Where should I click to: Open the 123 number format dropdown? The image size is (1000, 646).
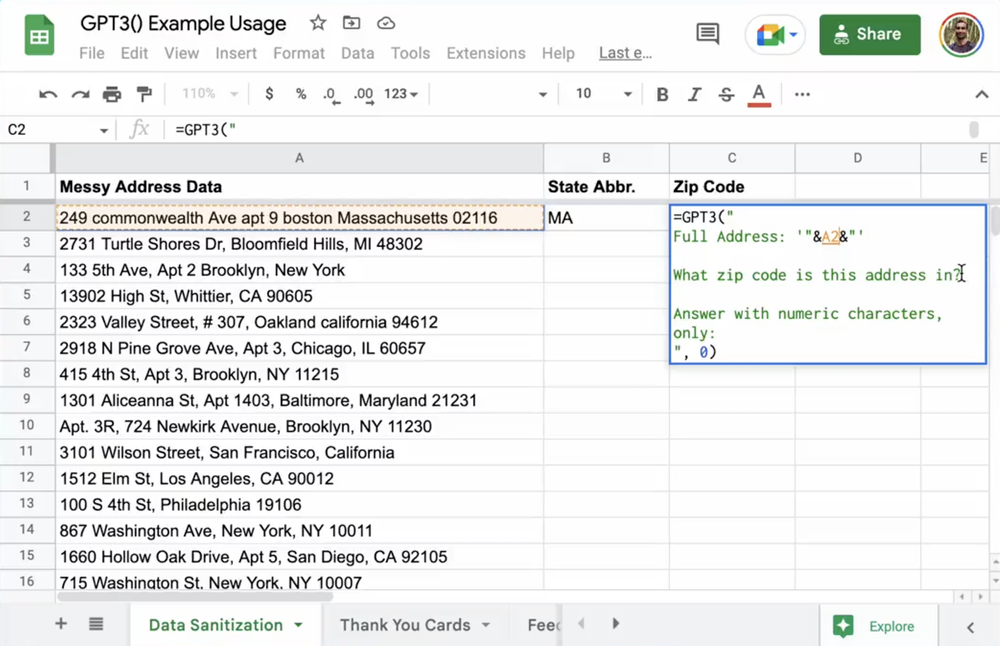pos(401,94)
